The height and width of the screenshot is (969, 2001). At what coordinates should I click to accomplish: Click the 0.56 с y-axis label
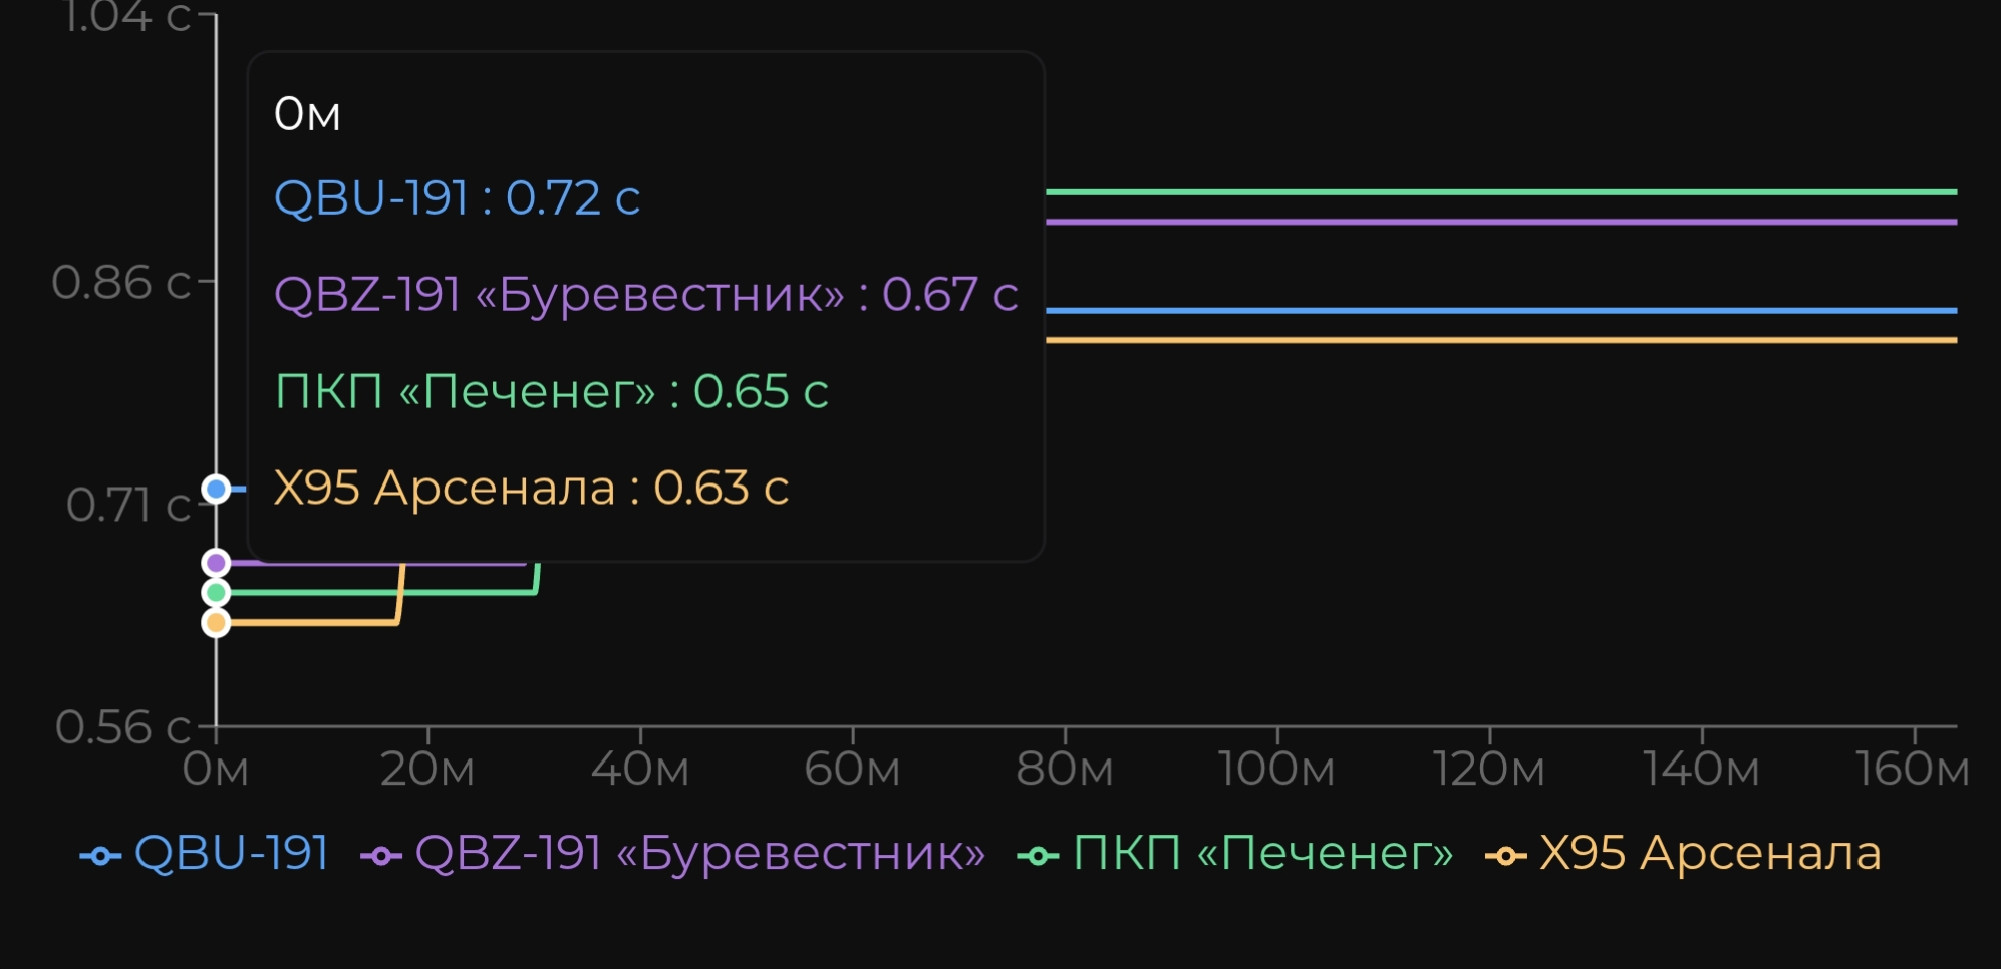click(x=122, y=727)
